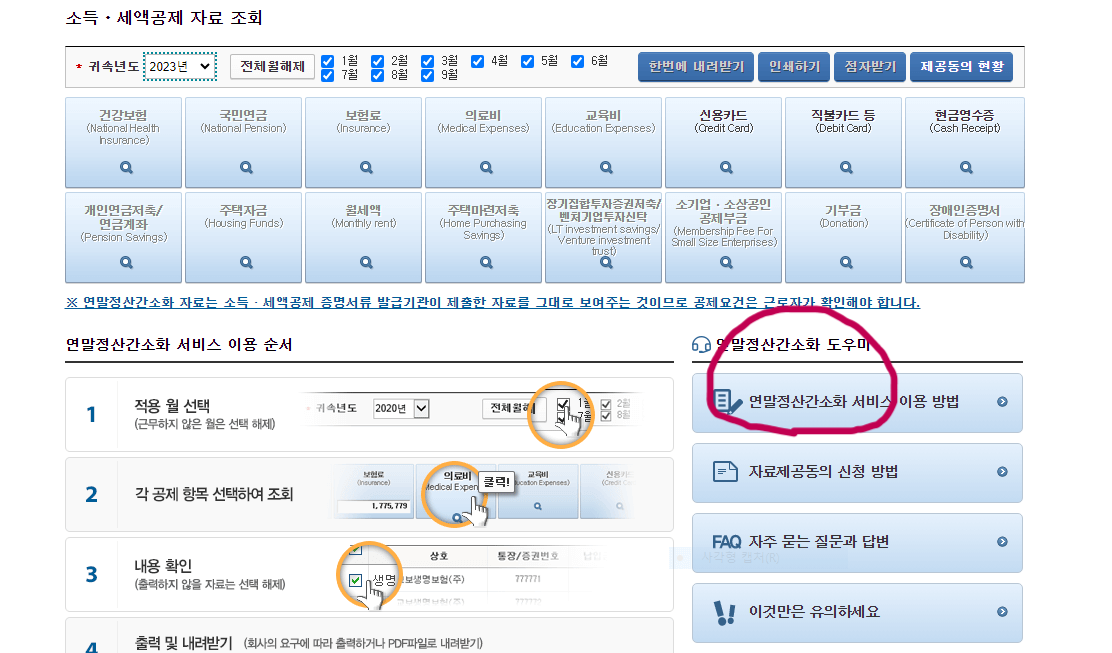Screen dimensions: 1112x653
Task: Click magnifier icon on 신용카드 tile
Action: click(x=725, y=167)
